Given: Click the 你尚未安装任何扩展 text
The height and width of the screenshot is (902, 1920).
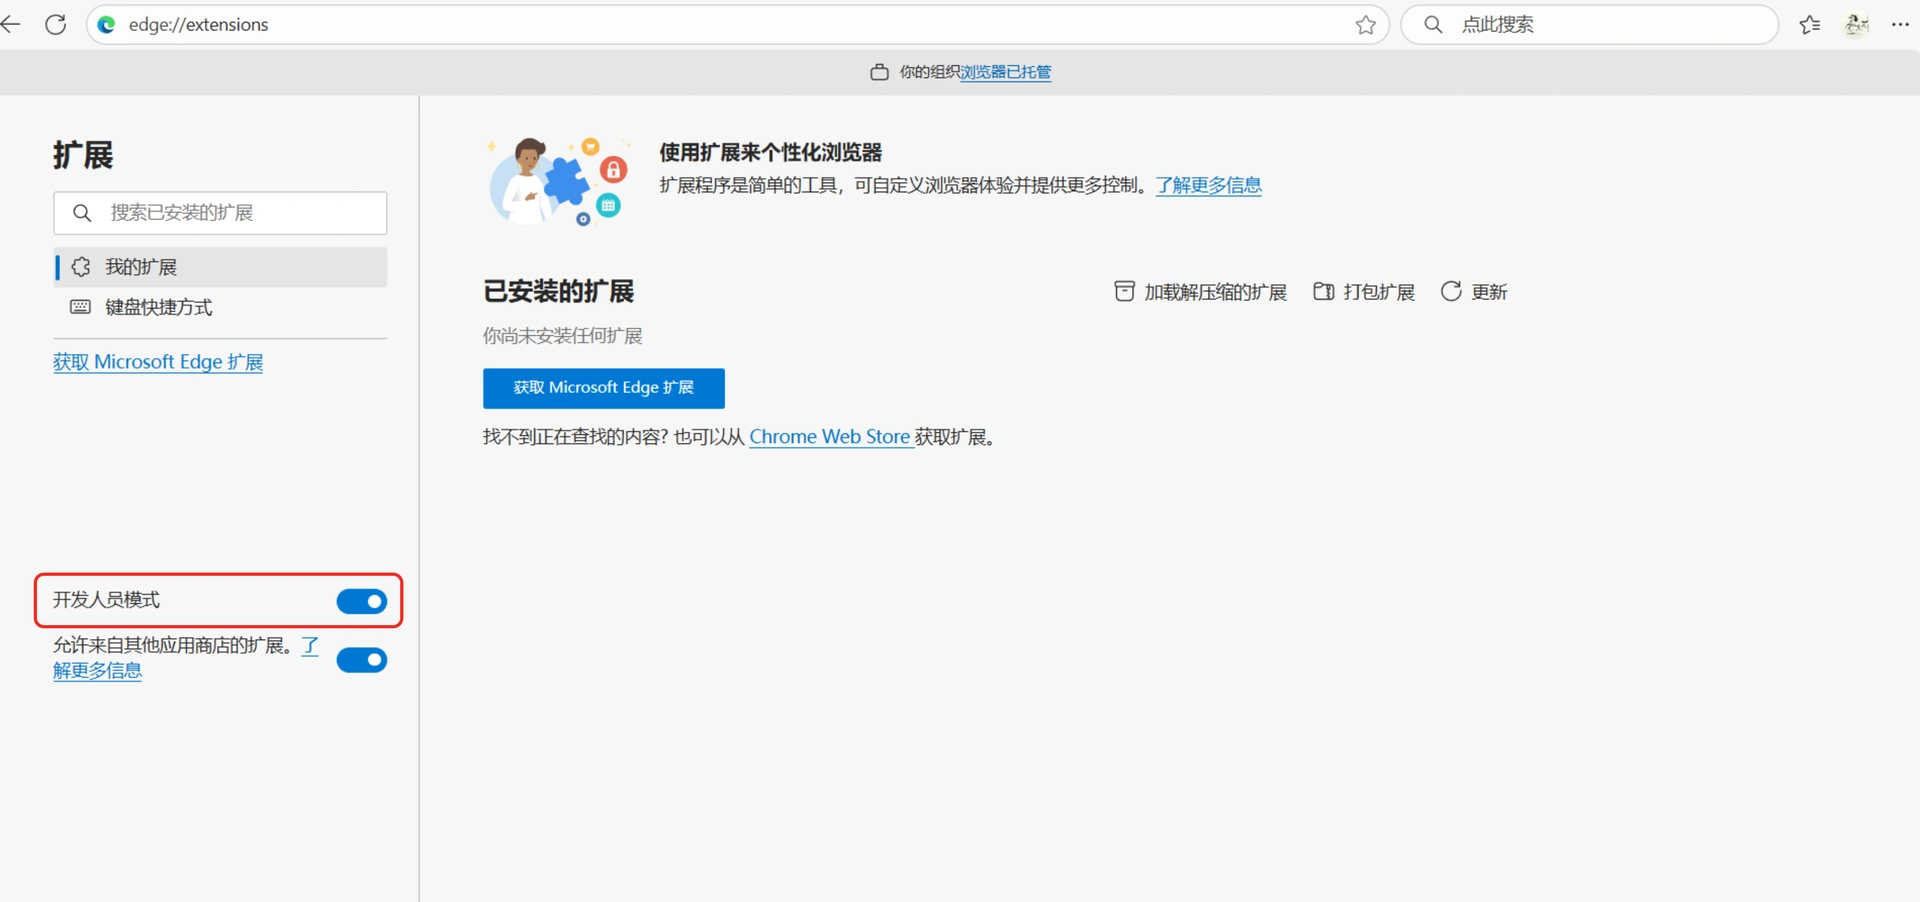Looking at the screenshot, I should pos(563,336).
